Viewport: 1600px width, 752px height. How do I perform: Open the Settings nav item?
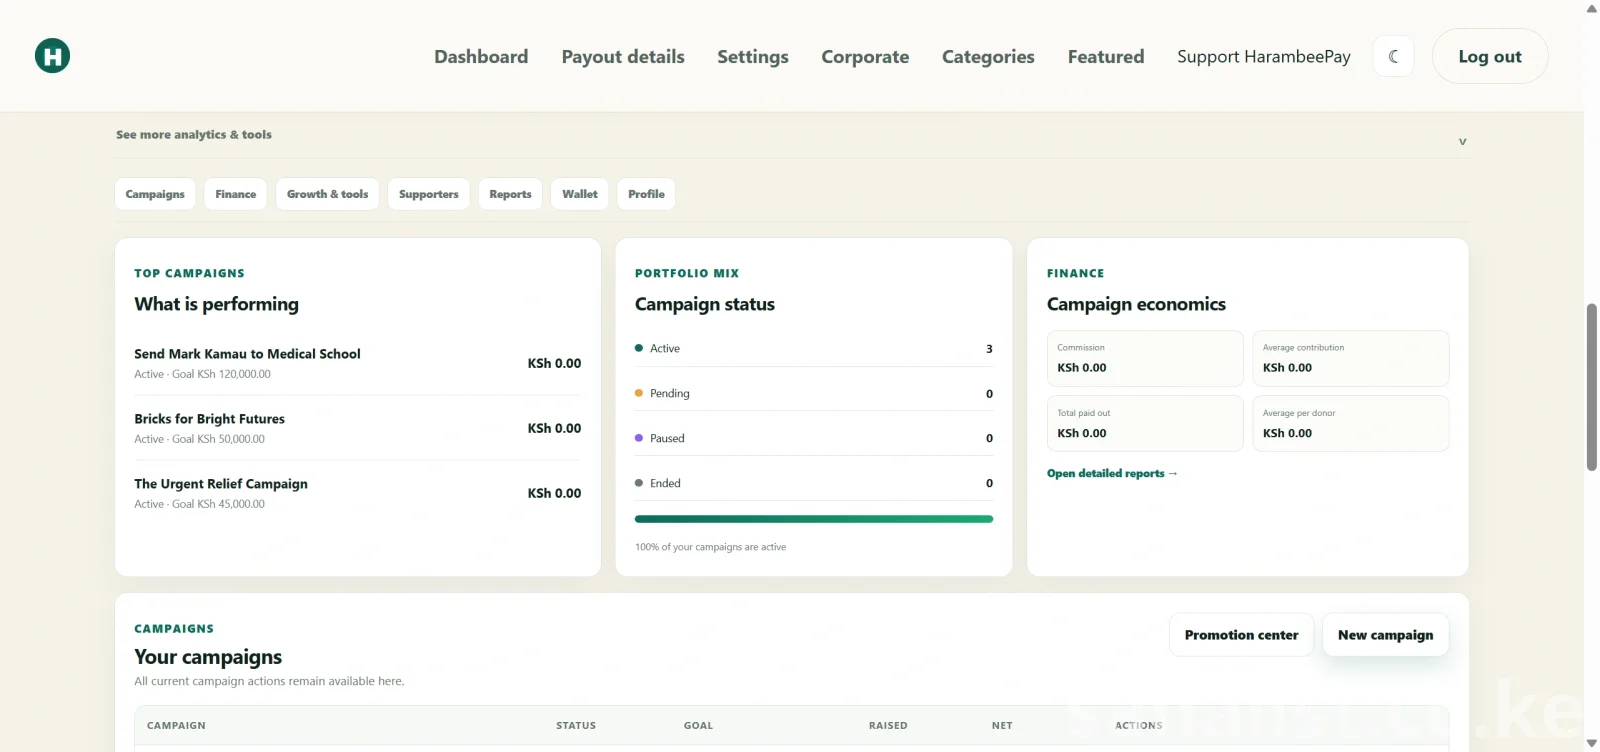coord(753,57)
